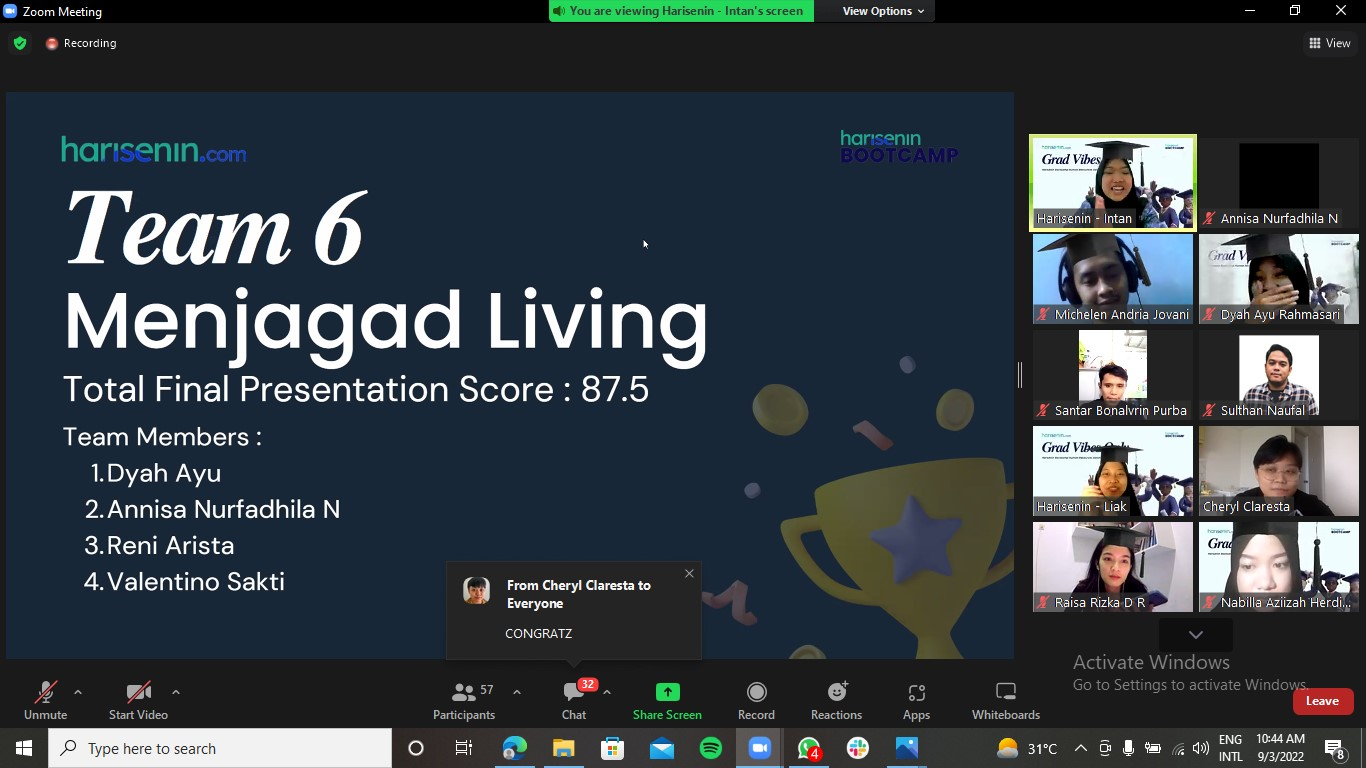The width and height of the screenshot is (1366, 768).
Task: Click the microphone tray icon
Action: pos(1129,748)
